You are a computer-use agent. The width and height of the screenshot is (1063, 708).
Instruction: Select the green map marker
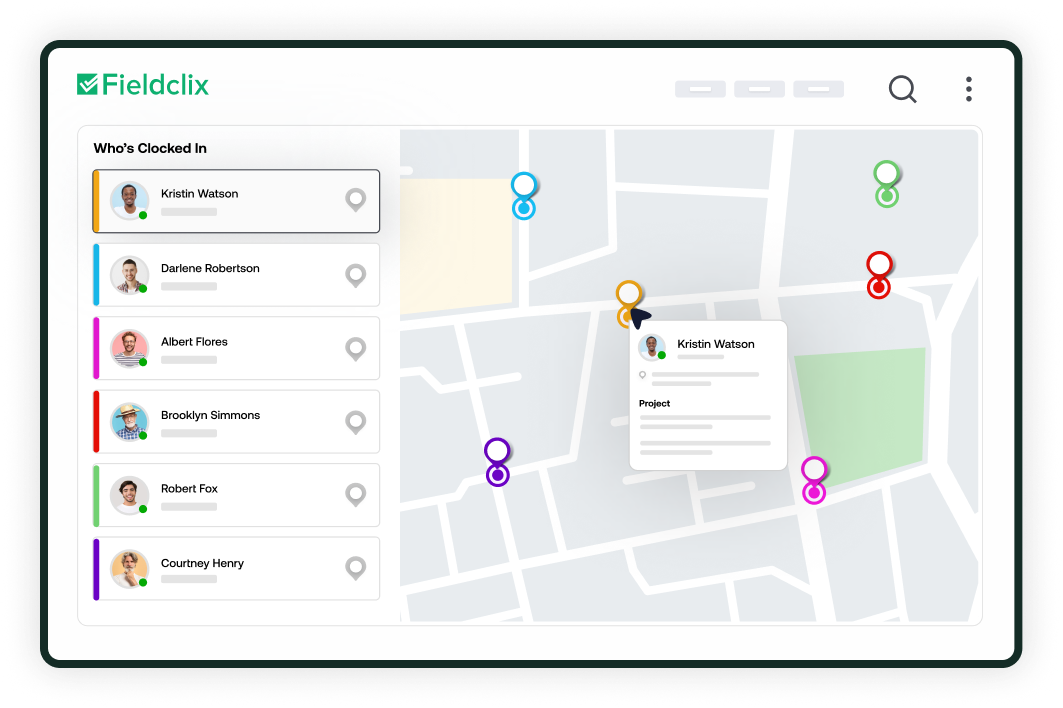coord(886,183)
